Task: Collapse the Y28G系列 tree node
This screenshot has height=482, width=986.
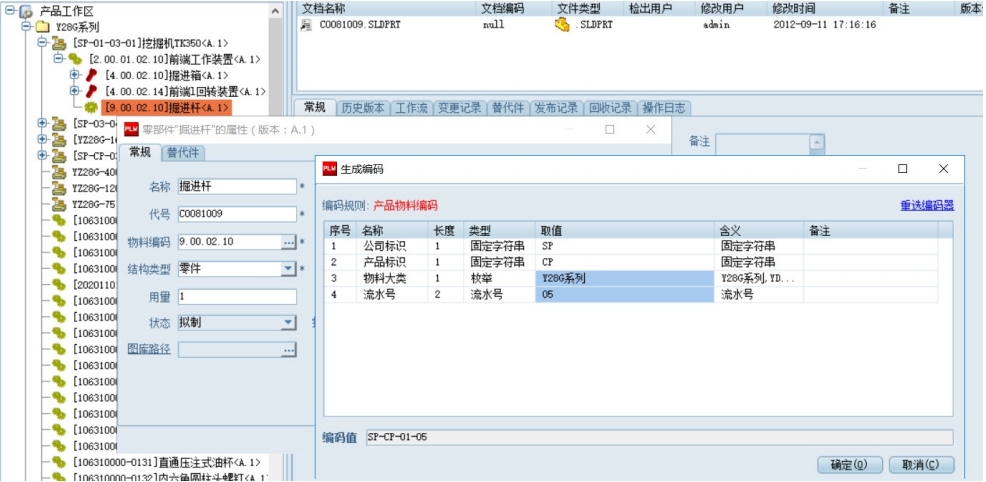Action: coord(26,26)
